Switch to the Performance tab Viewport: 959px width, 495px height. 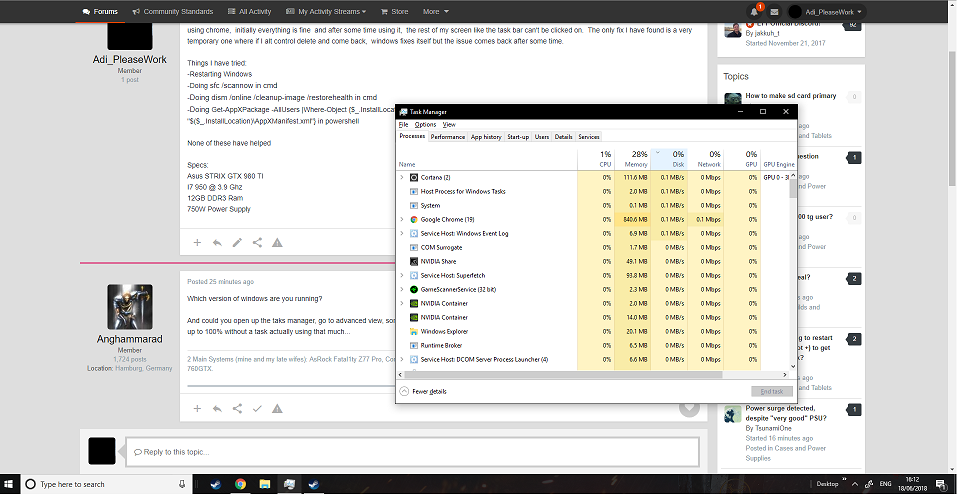pos(448,137)
